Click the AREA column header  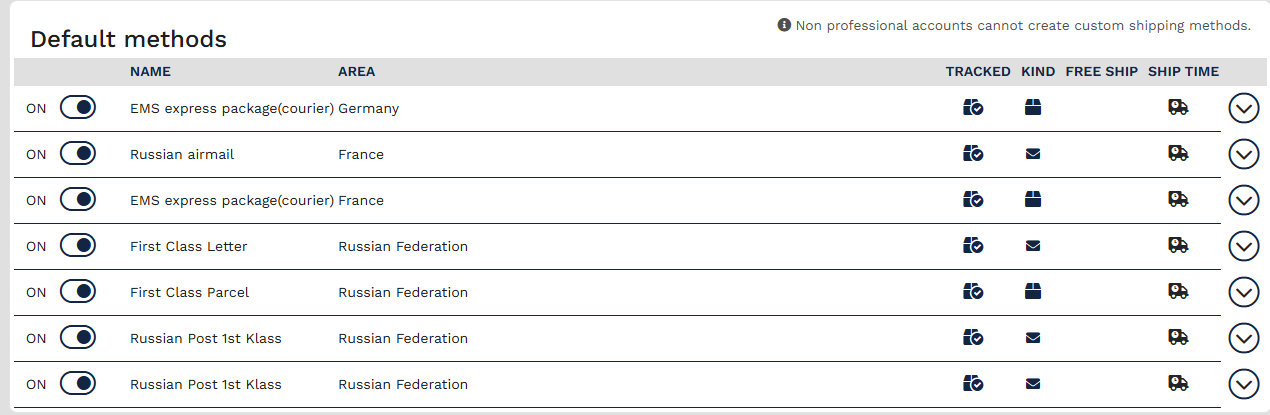(x=357, y=72)
